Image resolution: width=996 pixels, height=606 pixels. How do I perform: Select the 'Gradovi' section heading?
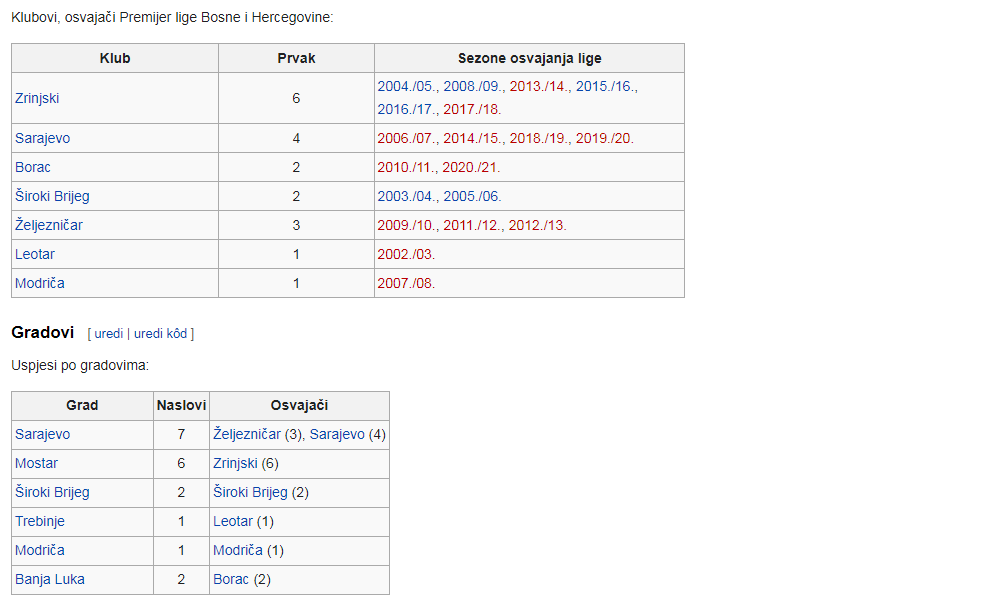click(43, 332)
